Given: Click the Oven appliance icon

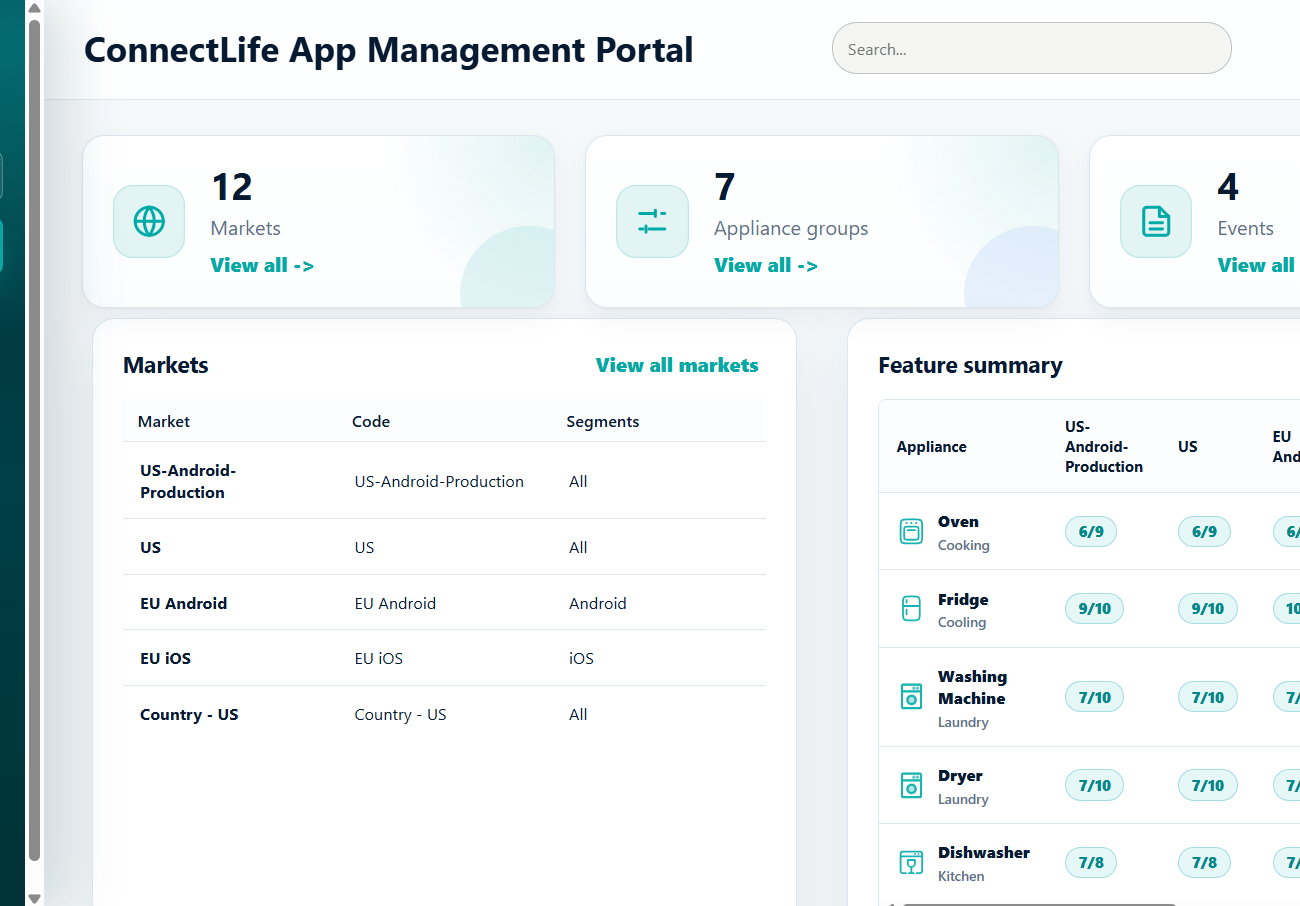Looking at the screenshot, I should (911, 531).
